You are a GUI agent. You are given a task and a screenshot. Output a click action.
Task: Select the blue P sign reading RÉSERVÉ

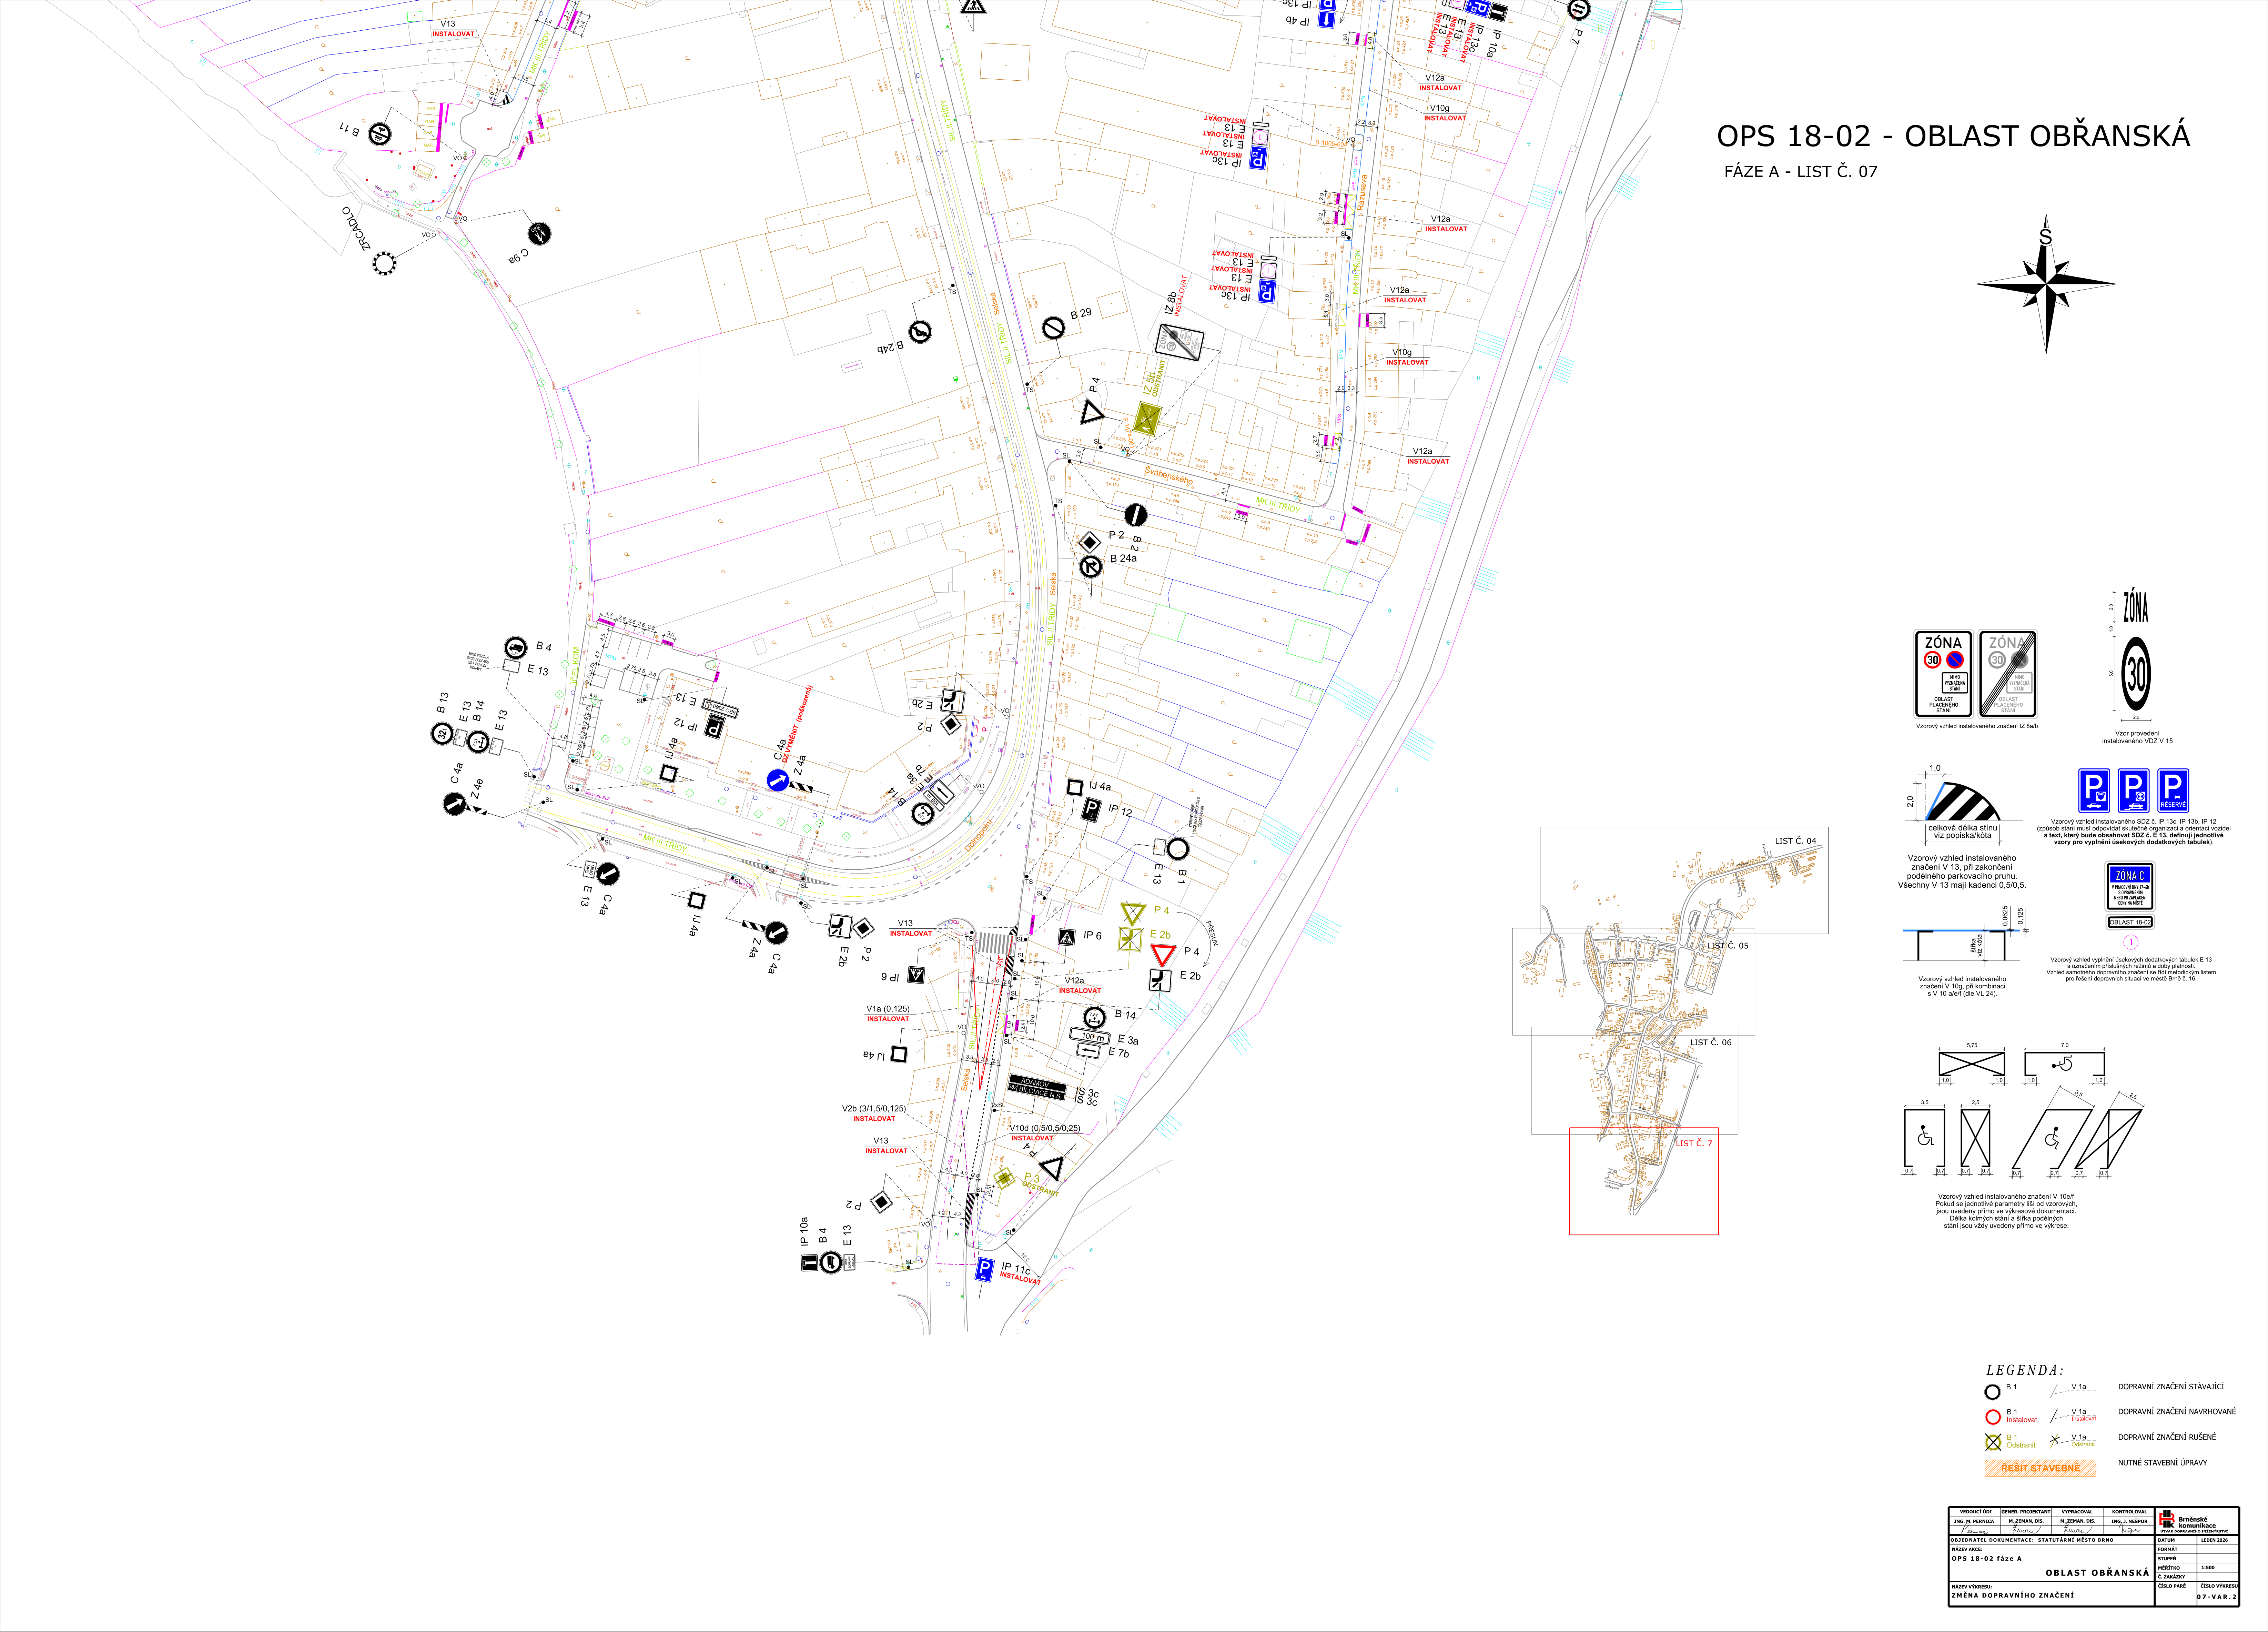coord(2173,790)
